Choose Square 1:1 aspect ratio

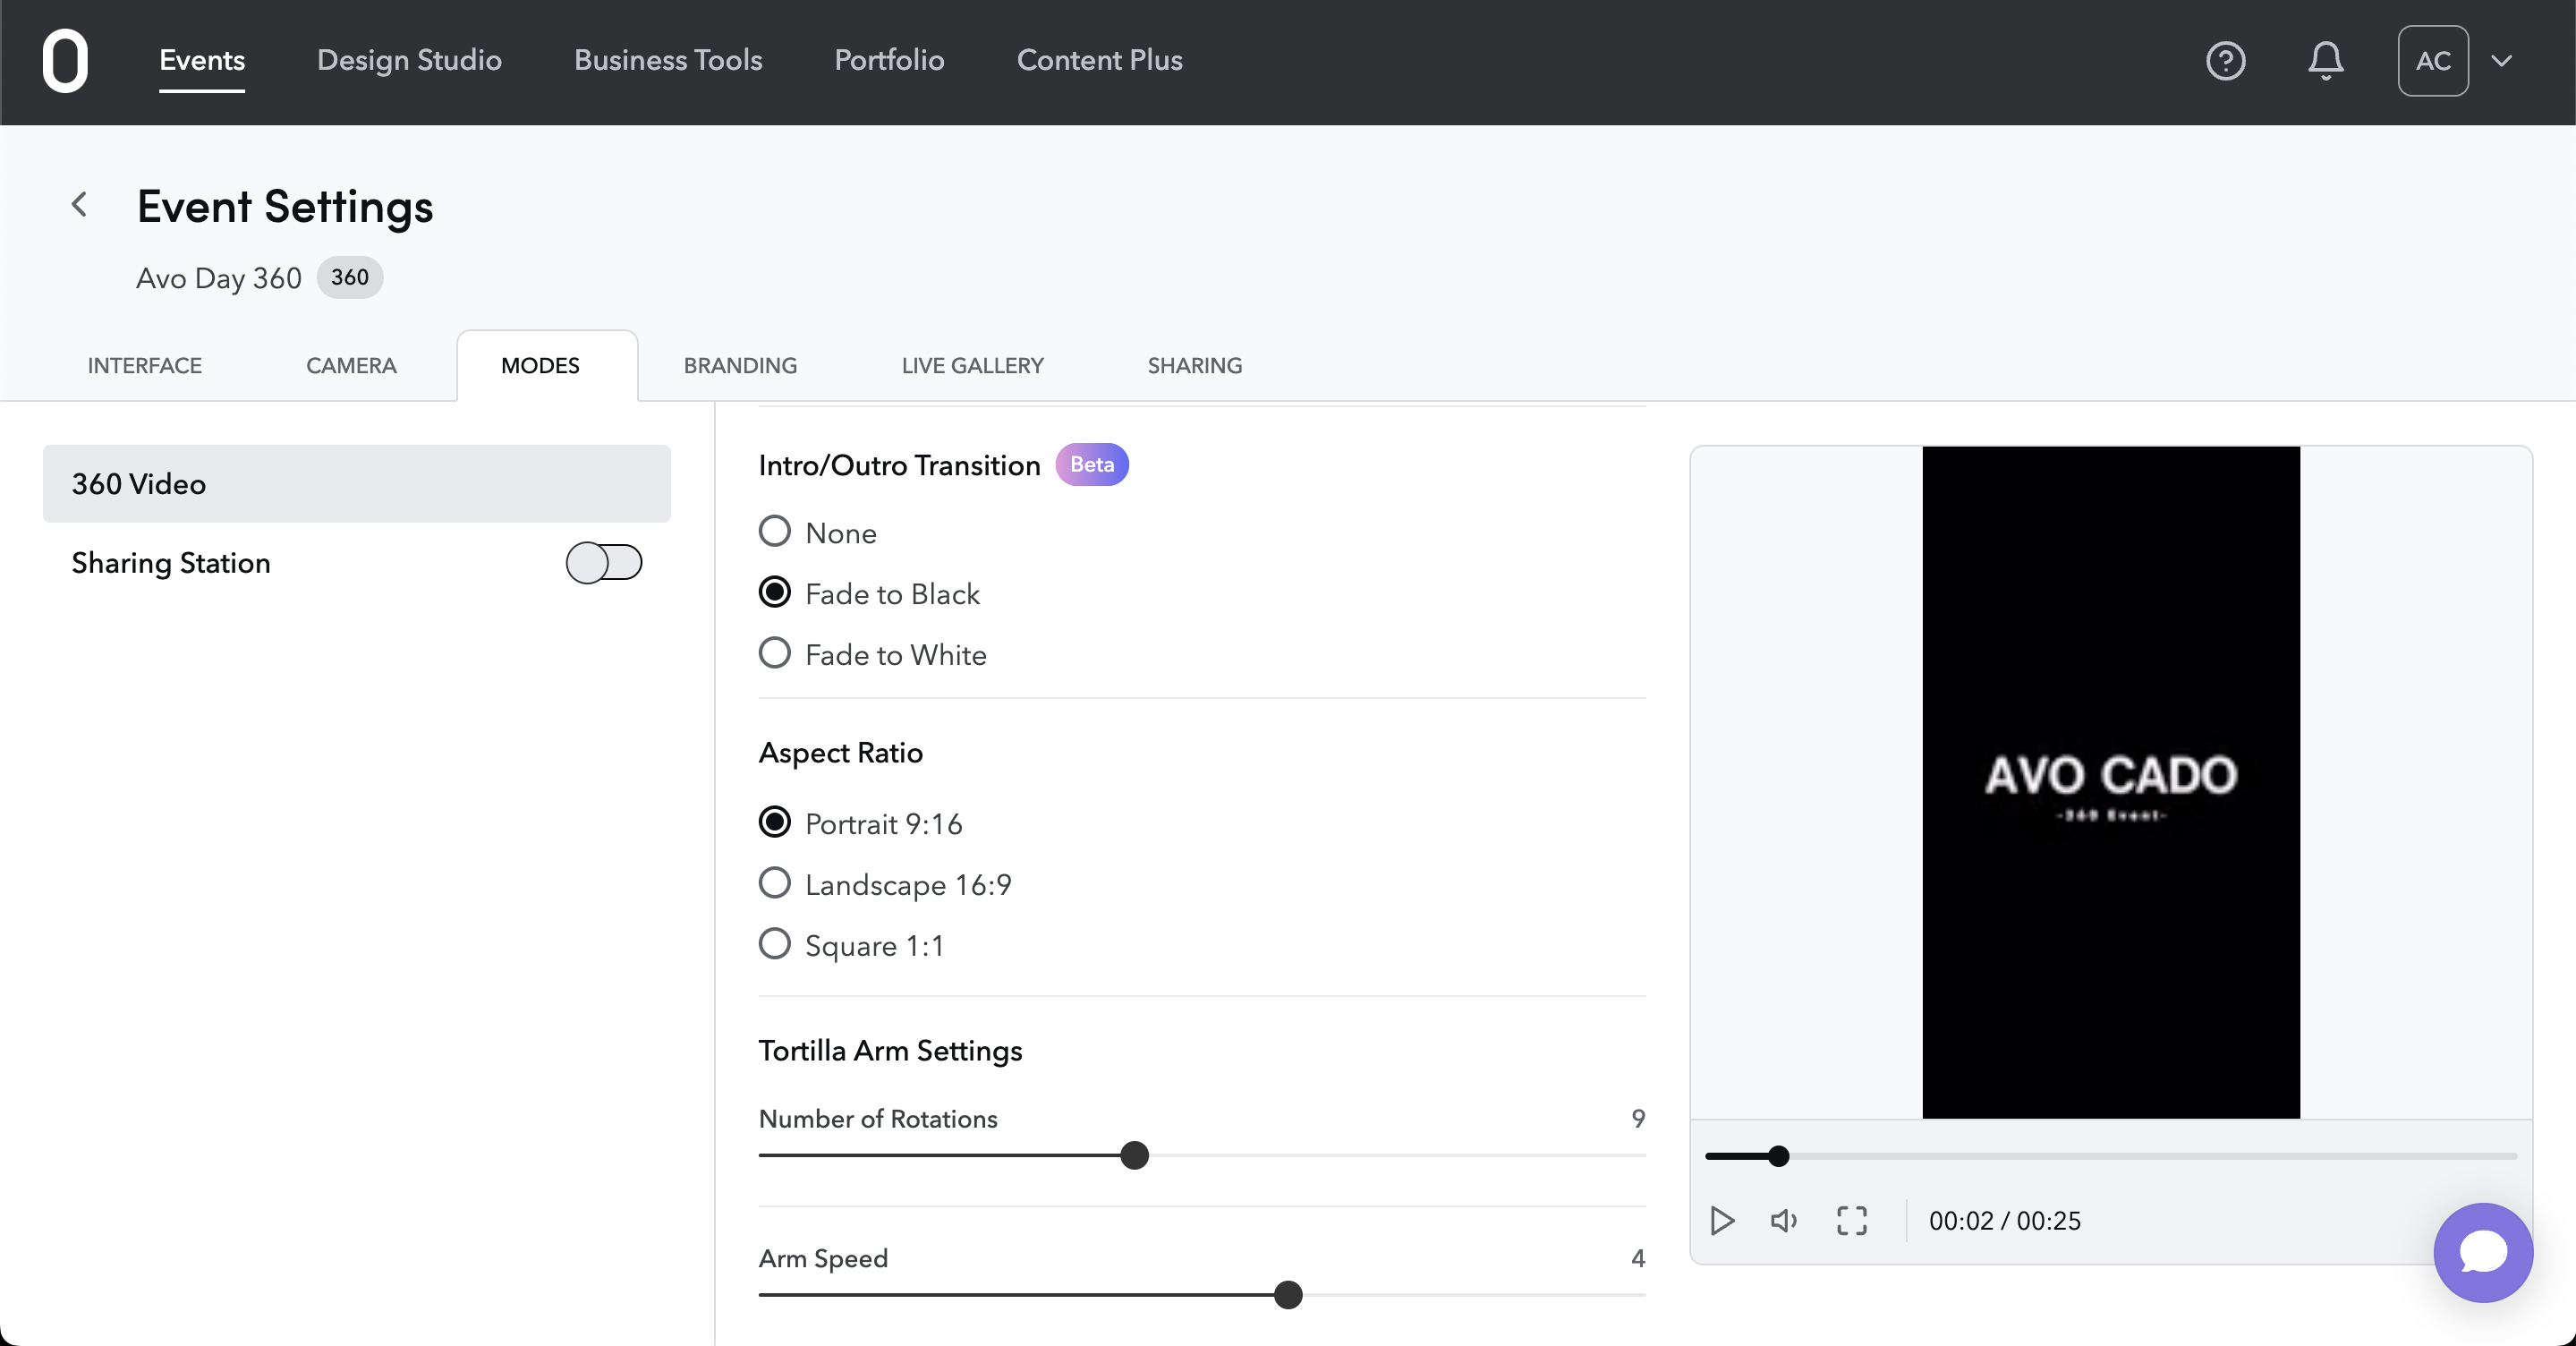pos(774,944)
